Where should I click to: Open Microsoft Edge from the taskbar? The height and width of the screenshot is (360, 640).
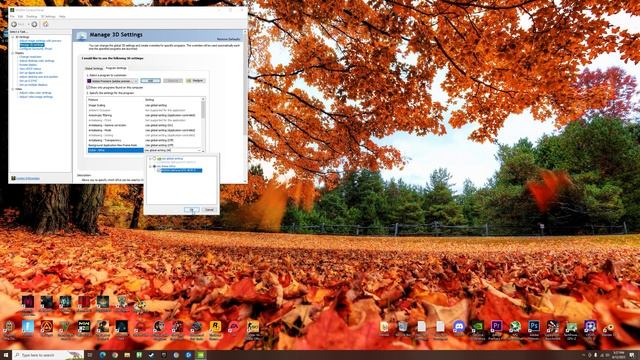click(x=102, y=355)
